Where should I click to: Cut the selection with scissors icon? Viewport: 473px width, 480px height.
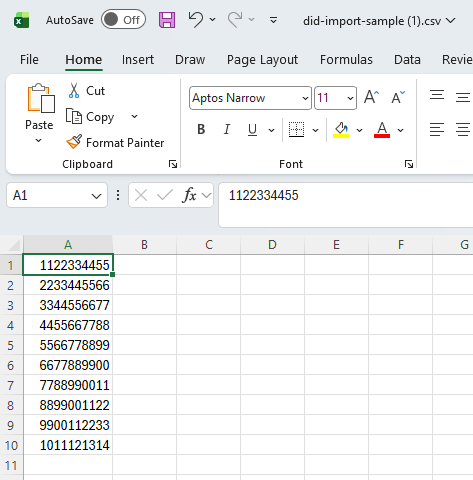[x=86, y=91]
